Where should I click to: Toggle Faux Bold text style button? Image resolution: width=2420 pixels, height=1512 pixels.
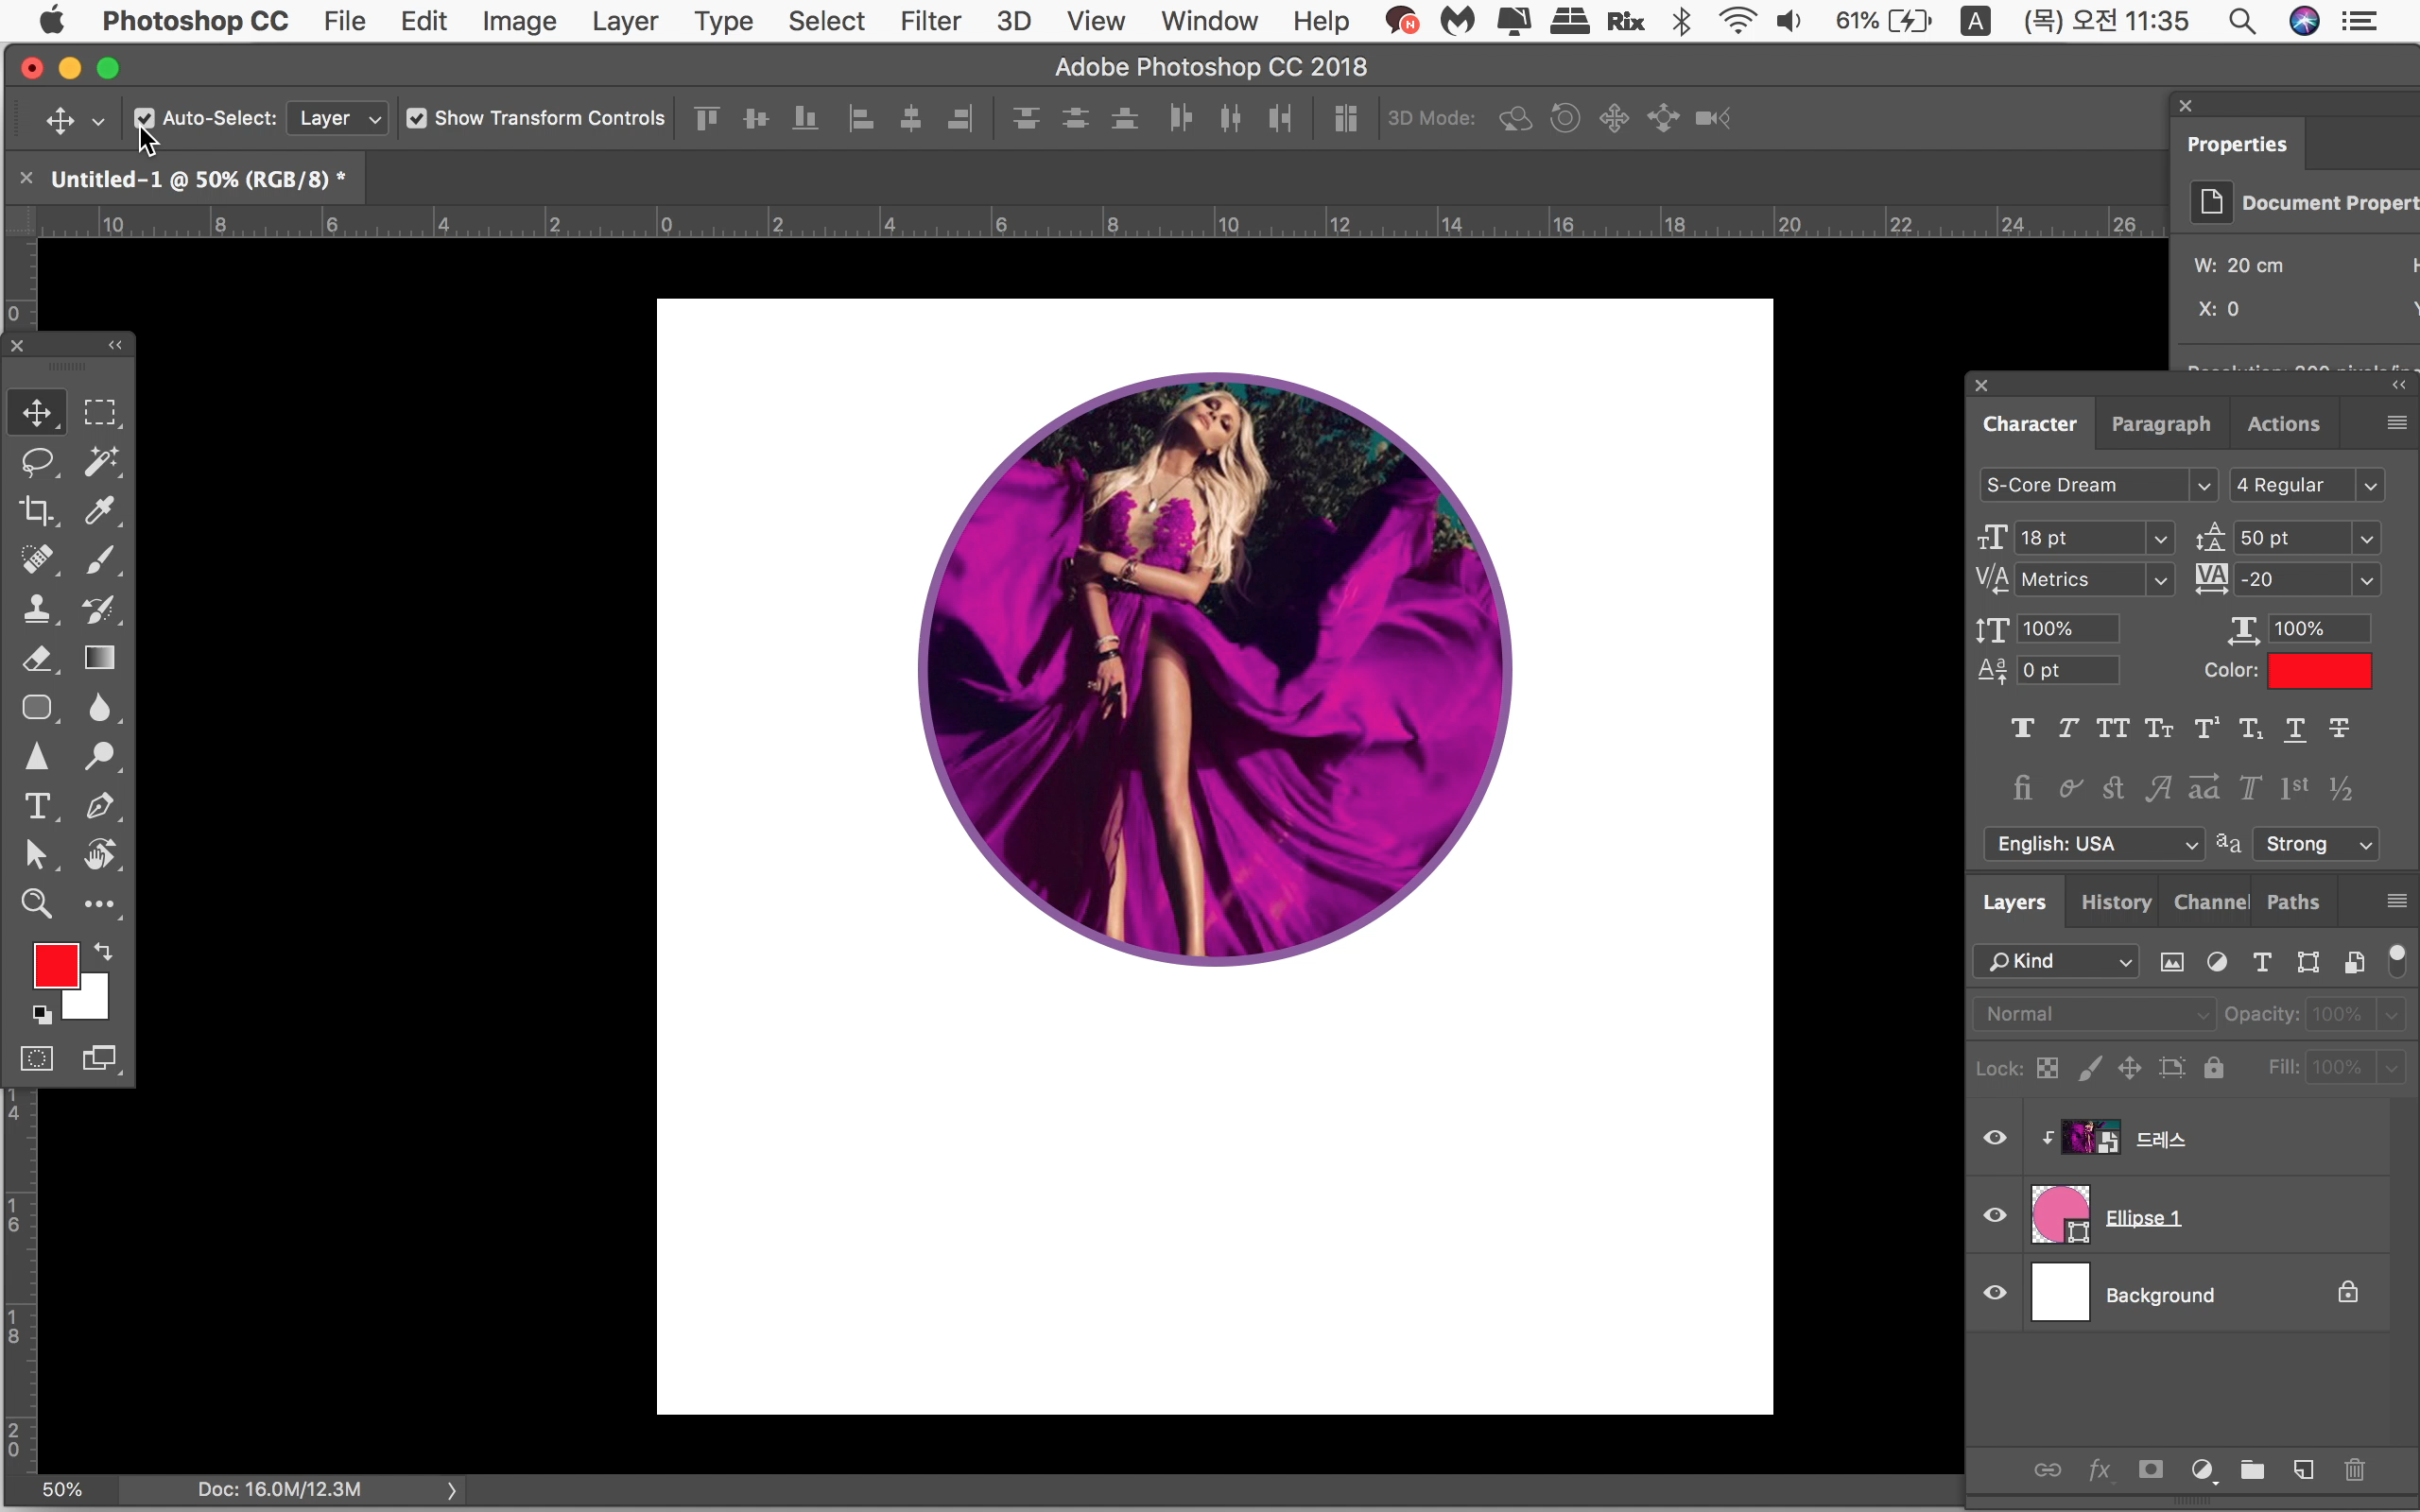(2022, 728)
